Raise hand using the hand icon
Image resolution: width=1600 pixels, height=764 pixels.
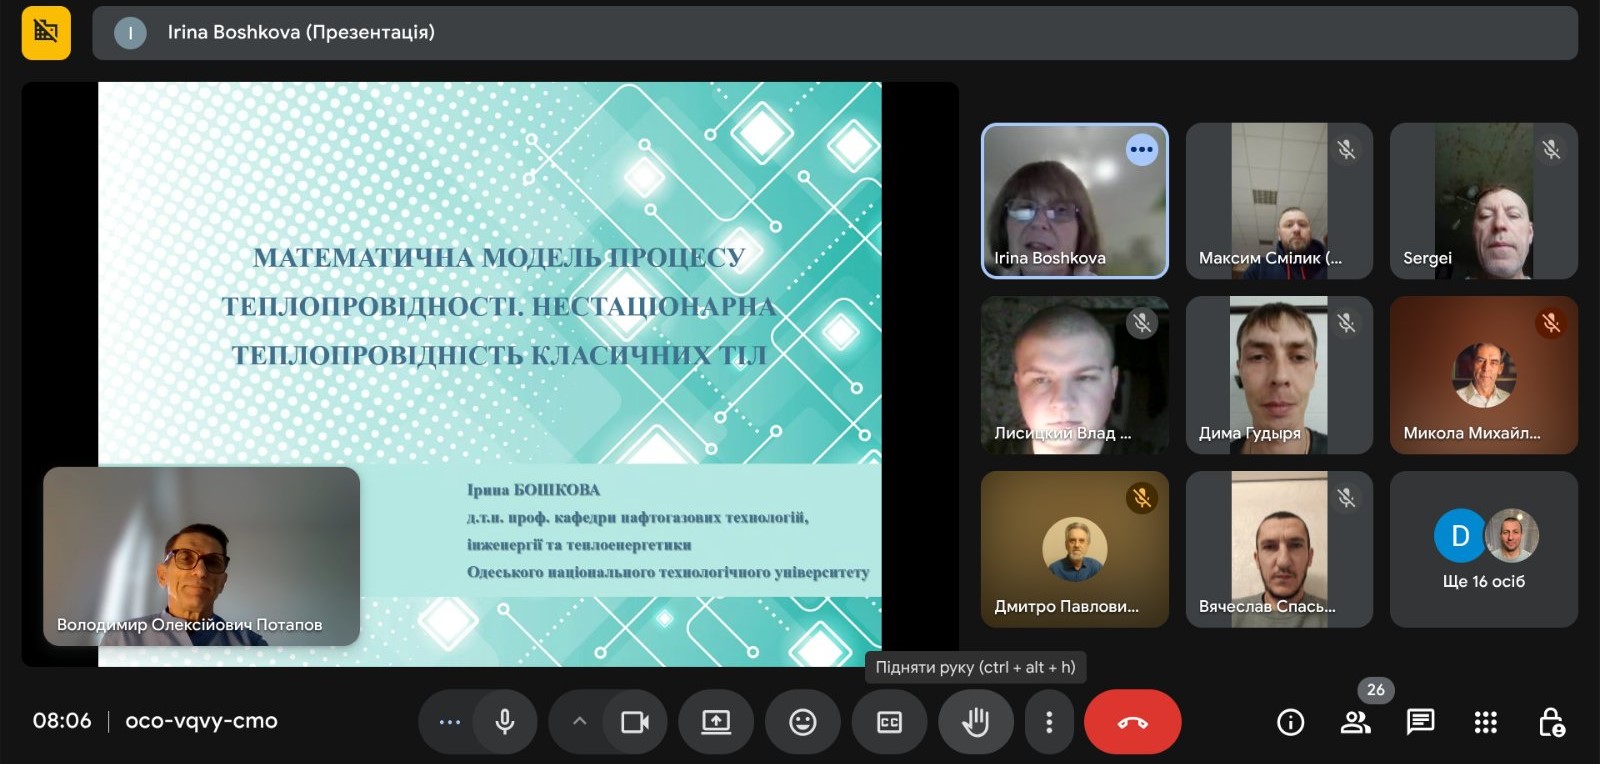tap(975, 722)
